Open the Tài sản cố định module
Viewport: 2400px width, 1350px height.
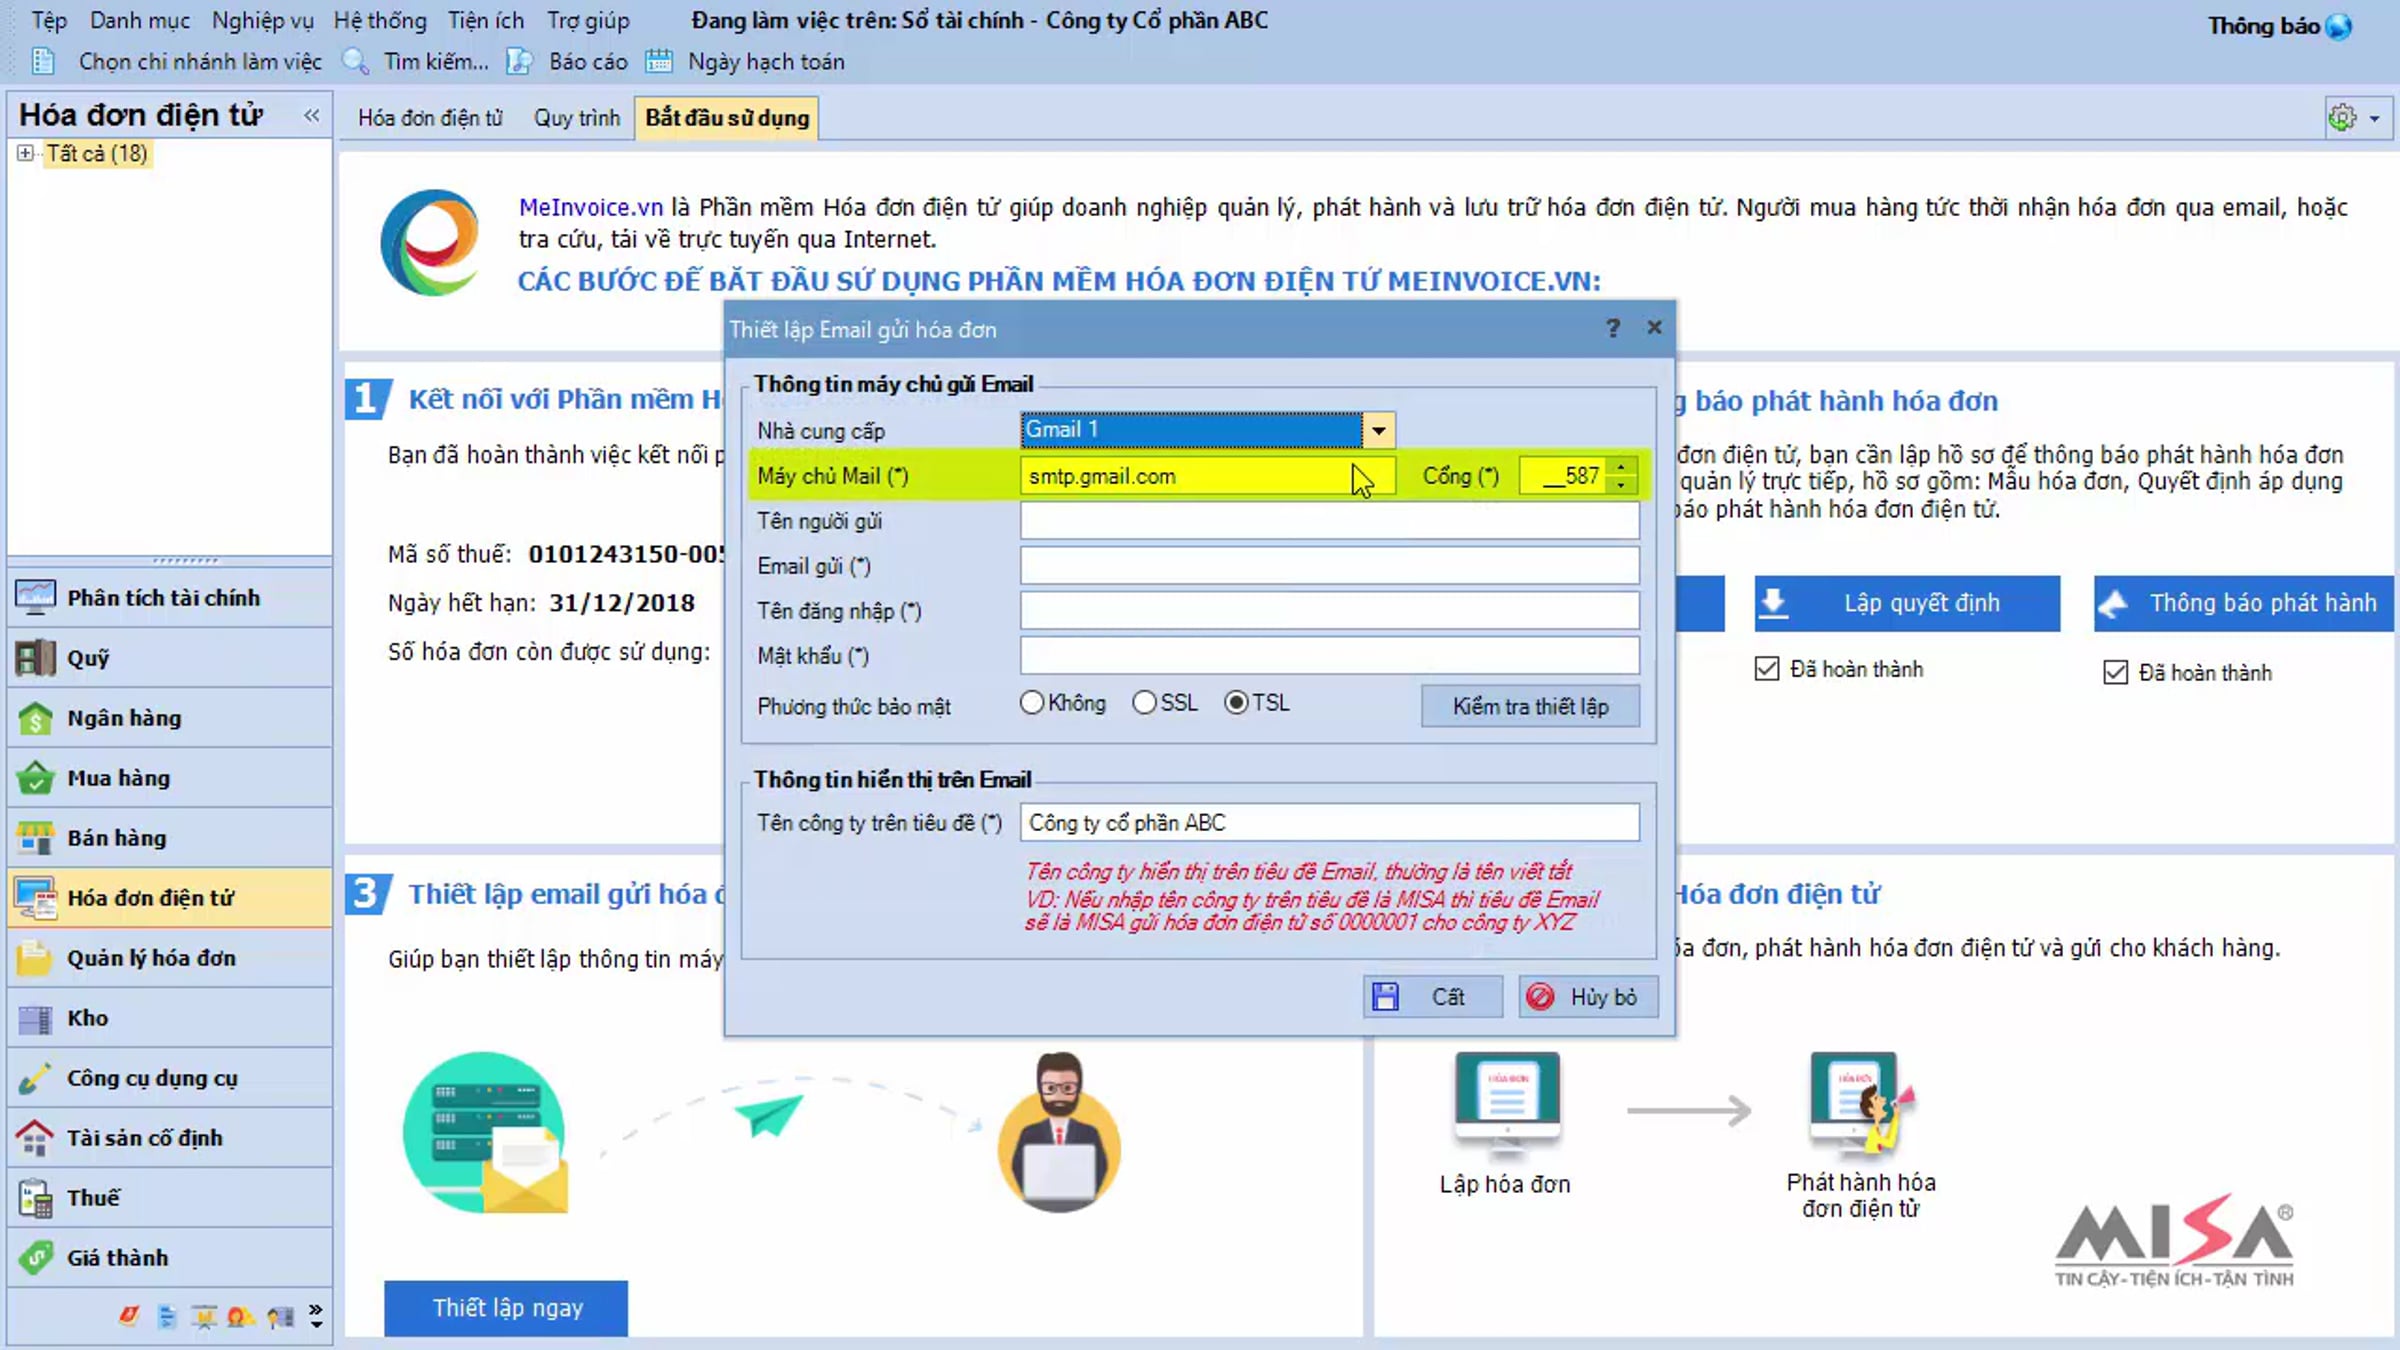point(170,1138)
